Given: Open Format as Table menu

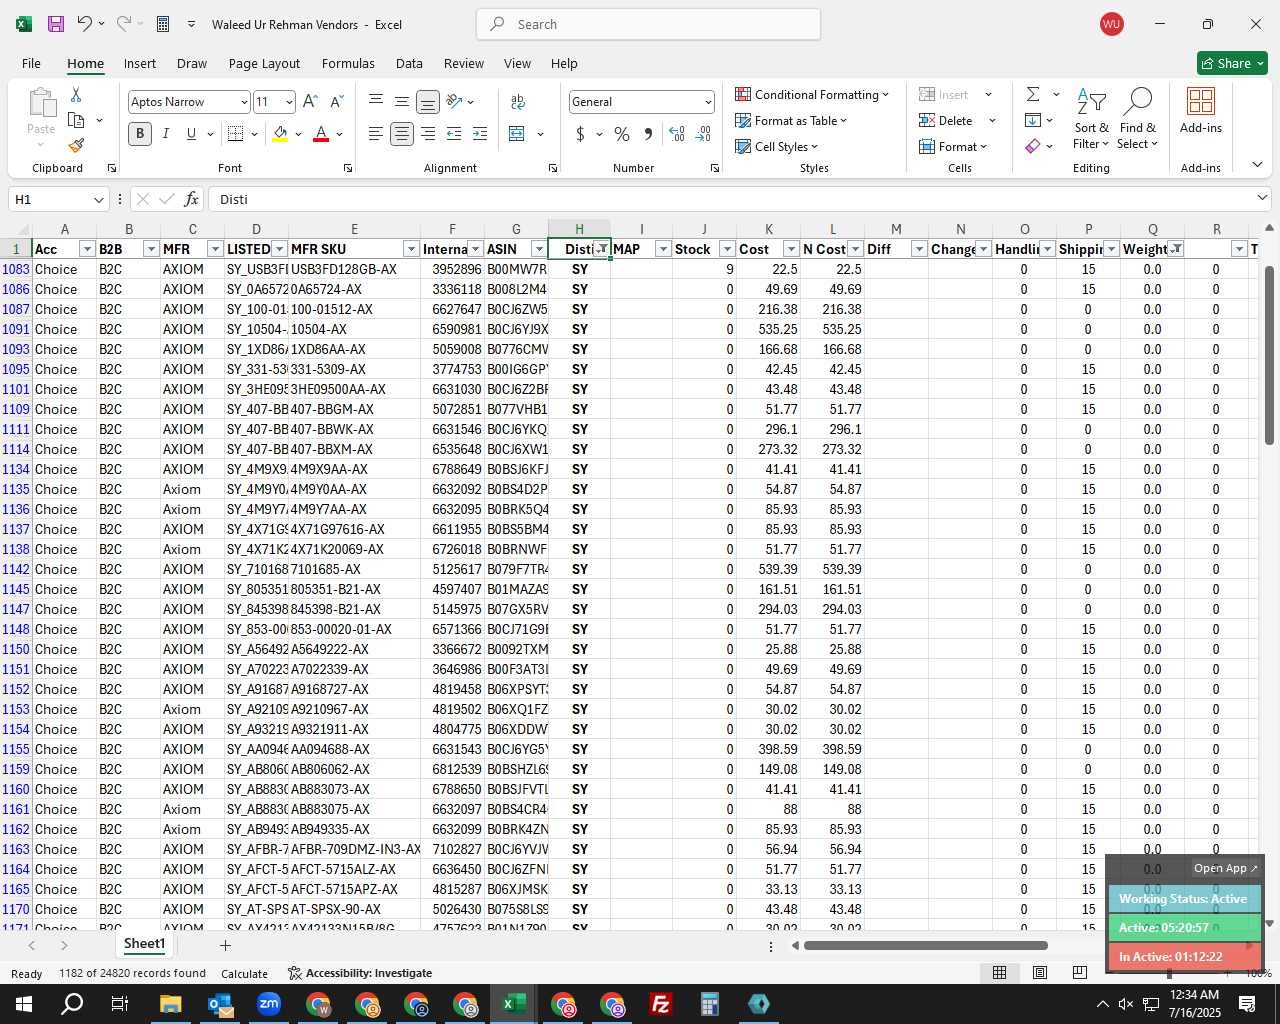Looking at the screenshot, I should (791, 120).
